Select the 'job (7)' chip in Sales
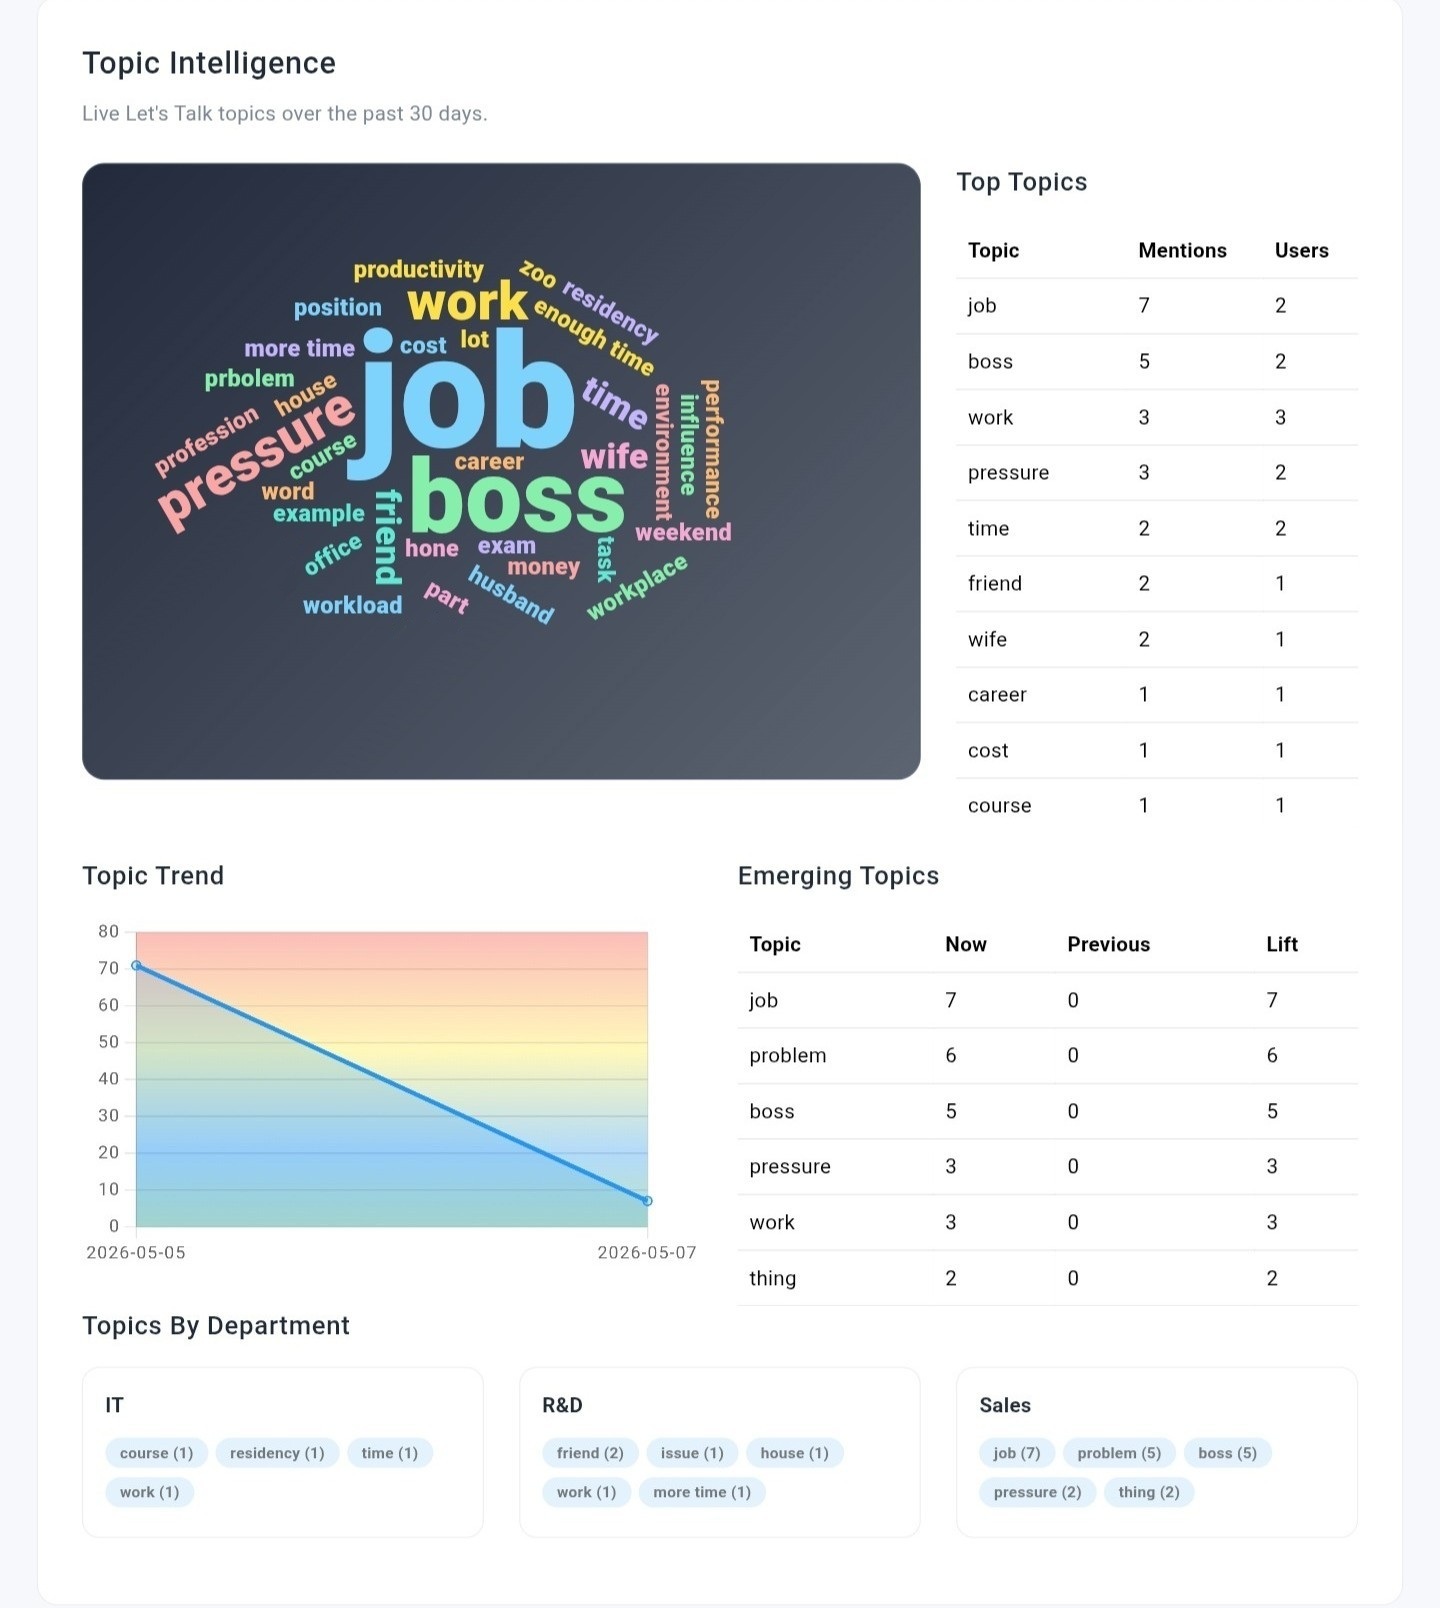 [1017, 1453]
